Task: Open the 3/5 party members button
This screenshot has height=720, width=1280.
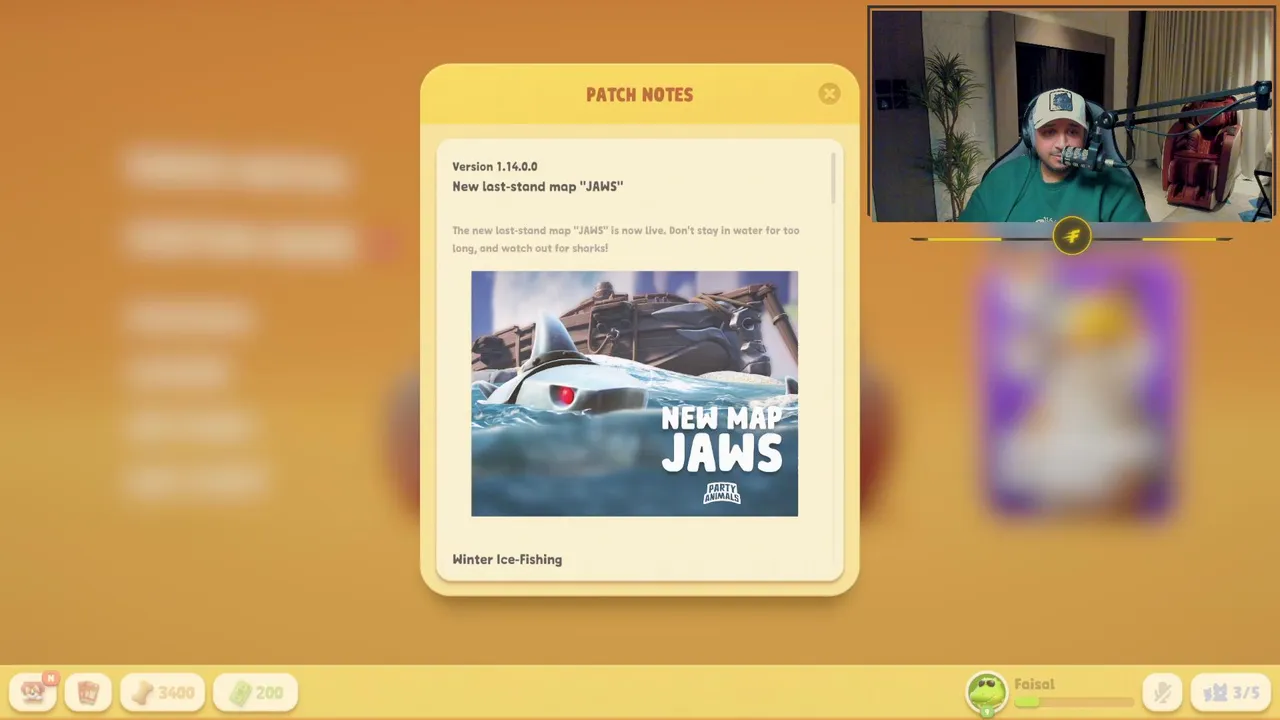Action: (x=1231, y=692)
